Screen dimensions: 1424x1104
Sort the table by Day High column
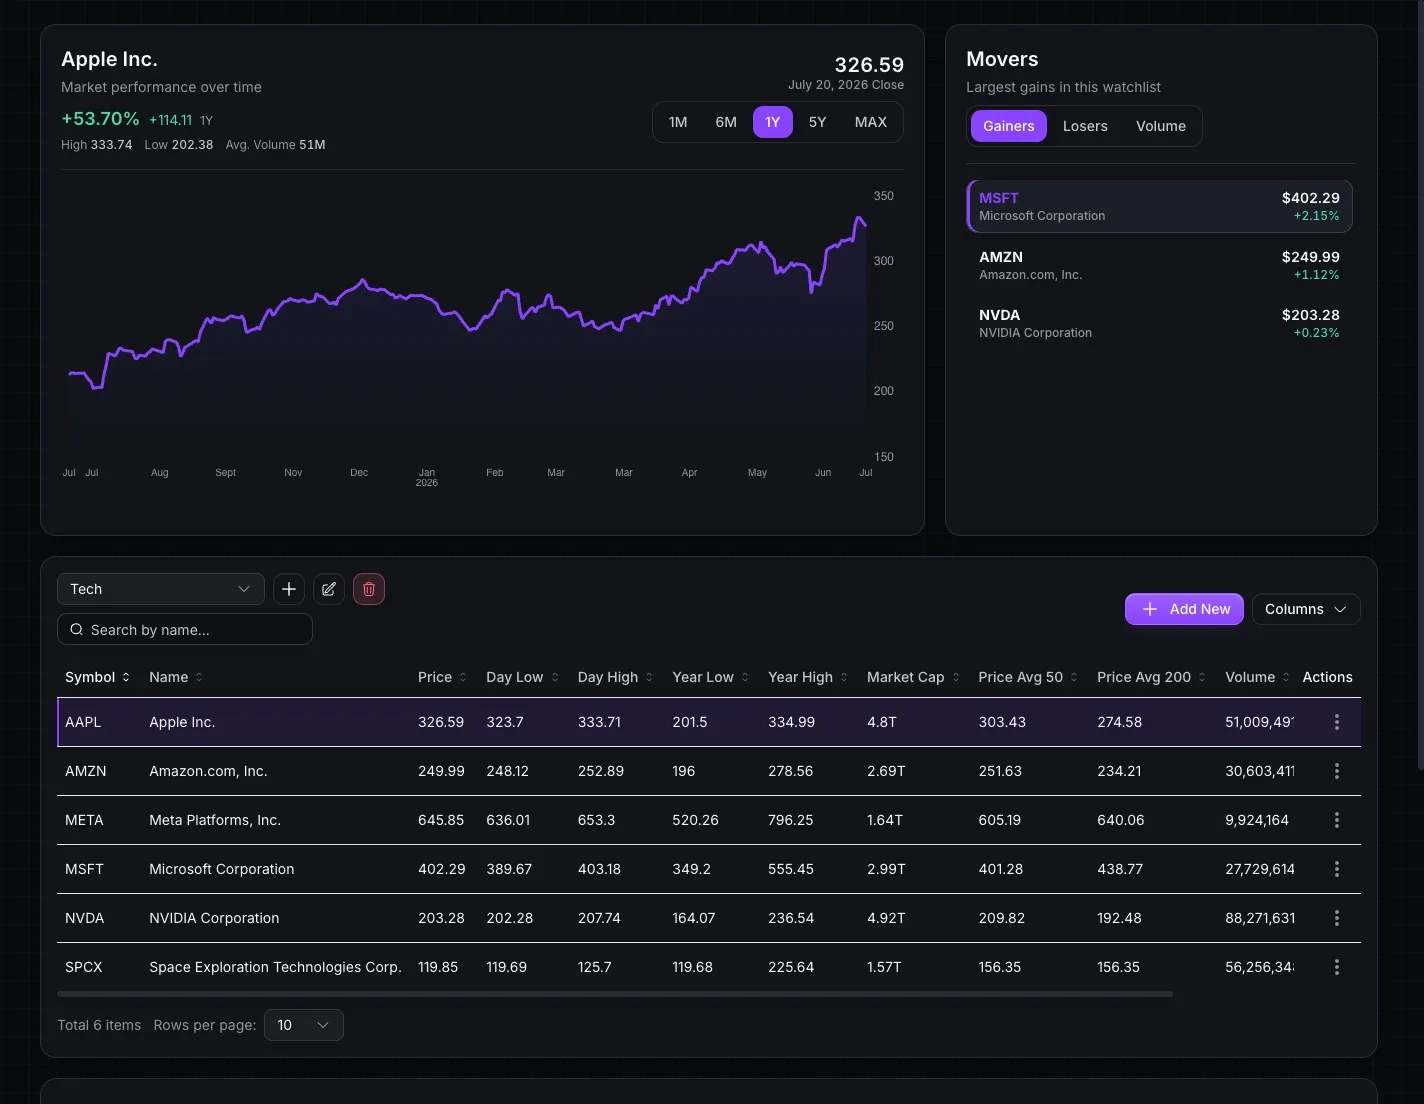coord(615,677)
